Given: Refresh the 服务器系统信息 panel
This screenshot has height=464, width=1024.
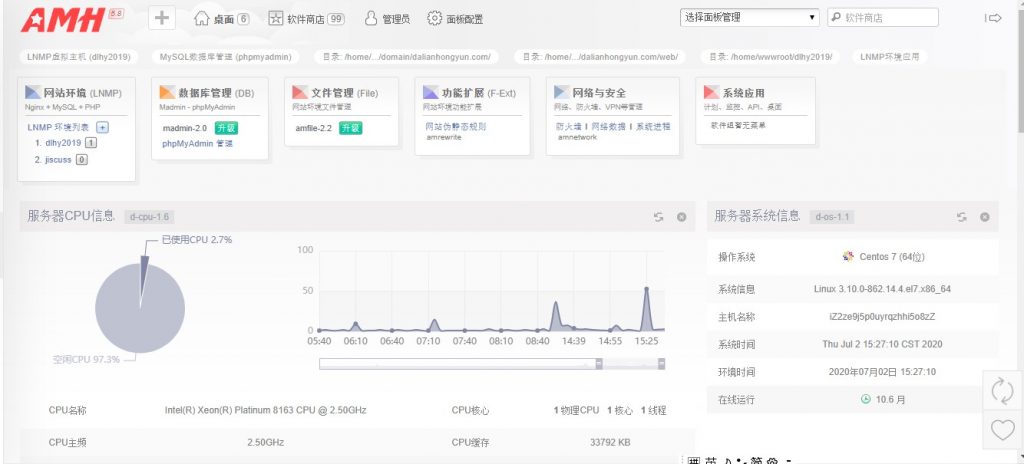Looking at the screenshot, I should (961, 217).
